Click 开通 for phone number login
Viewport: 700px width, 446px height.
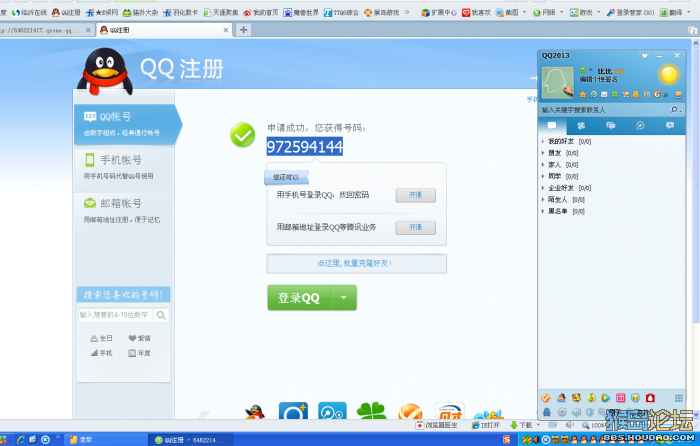416,195
